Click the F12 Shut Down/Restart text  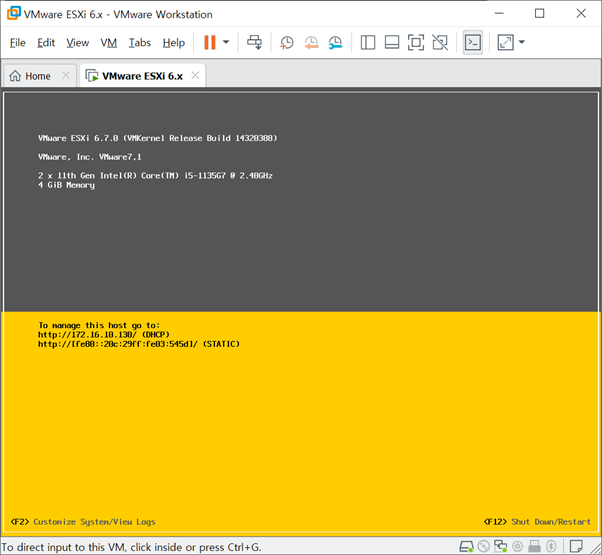point(537,522)
